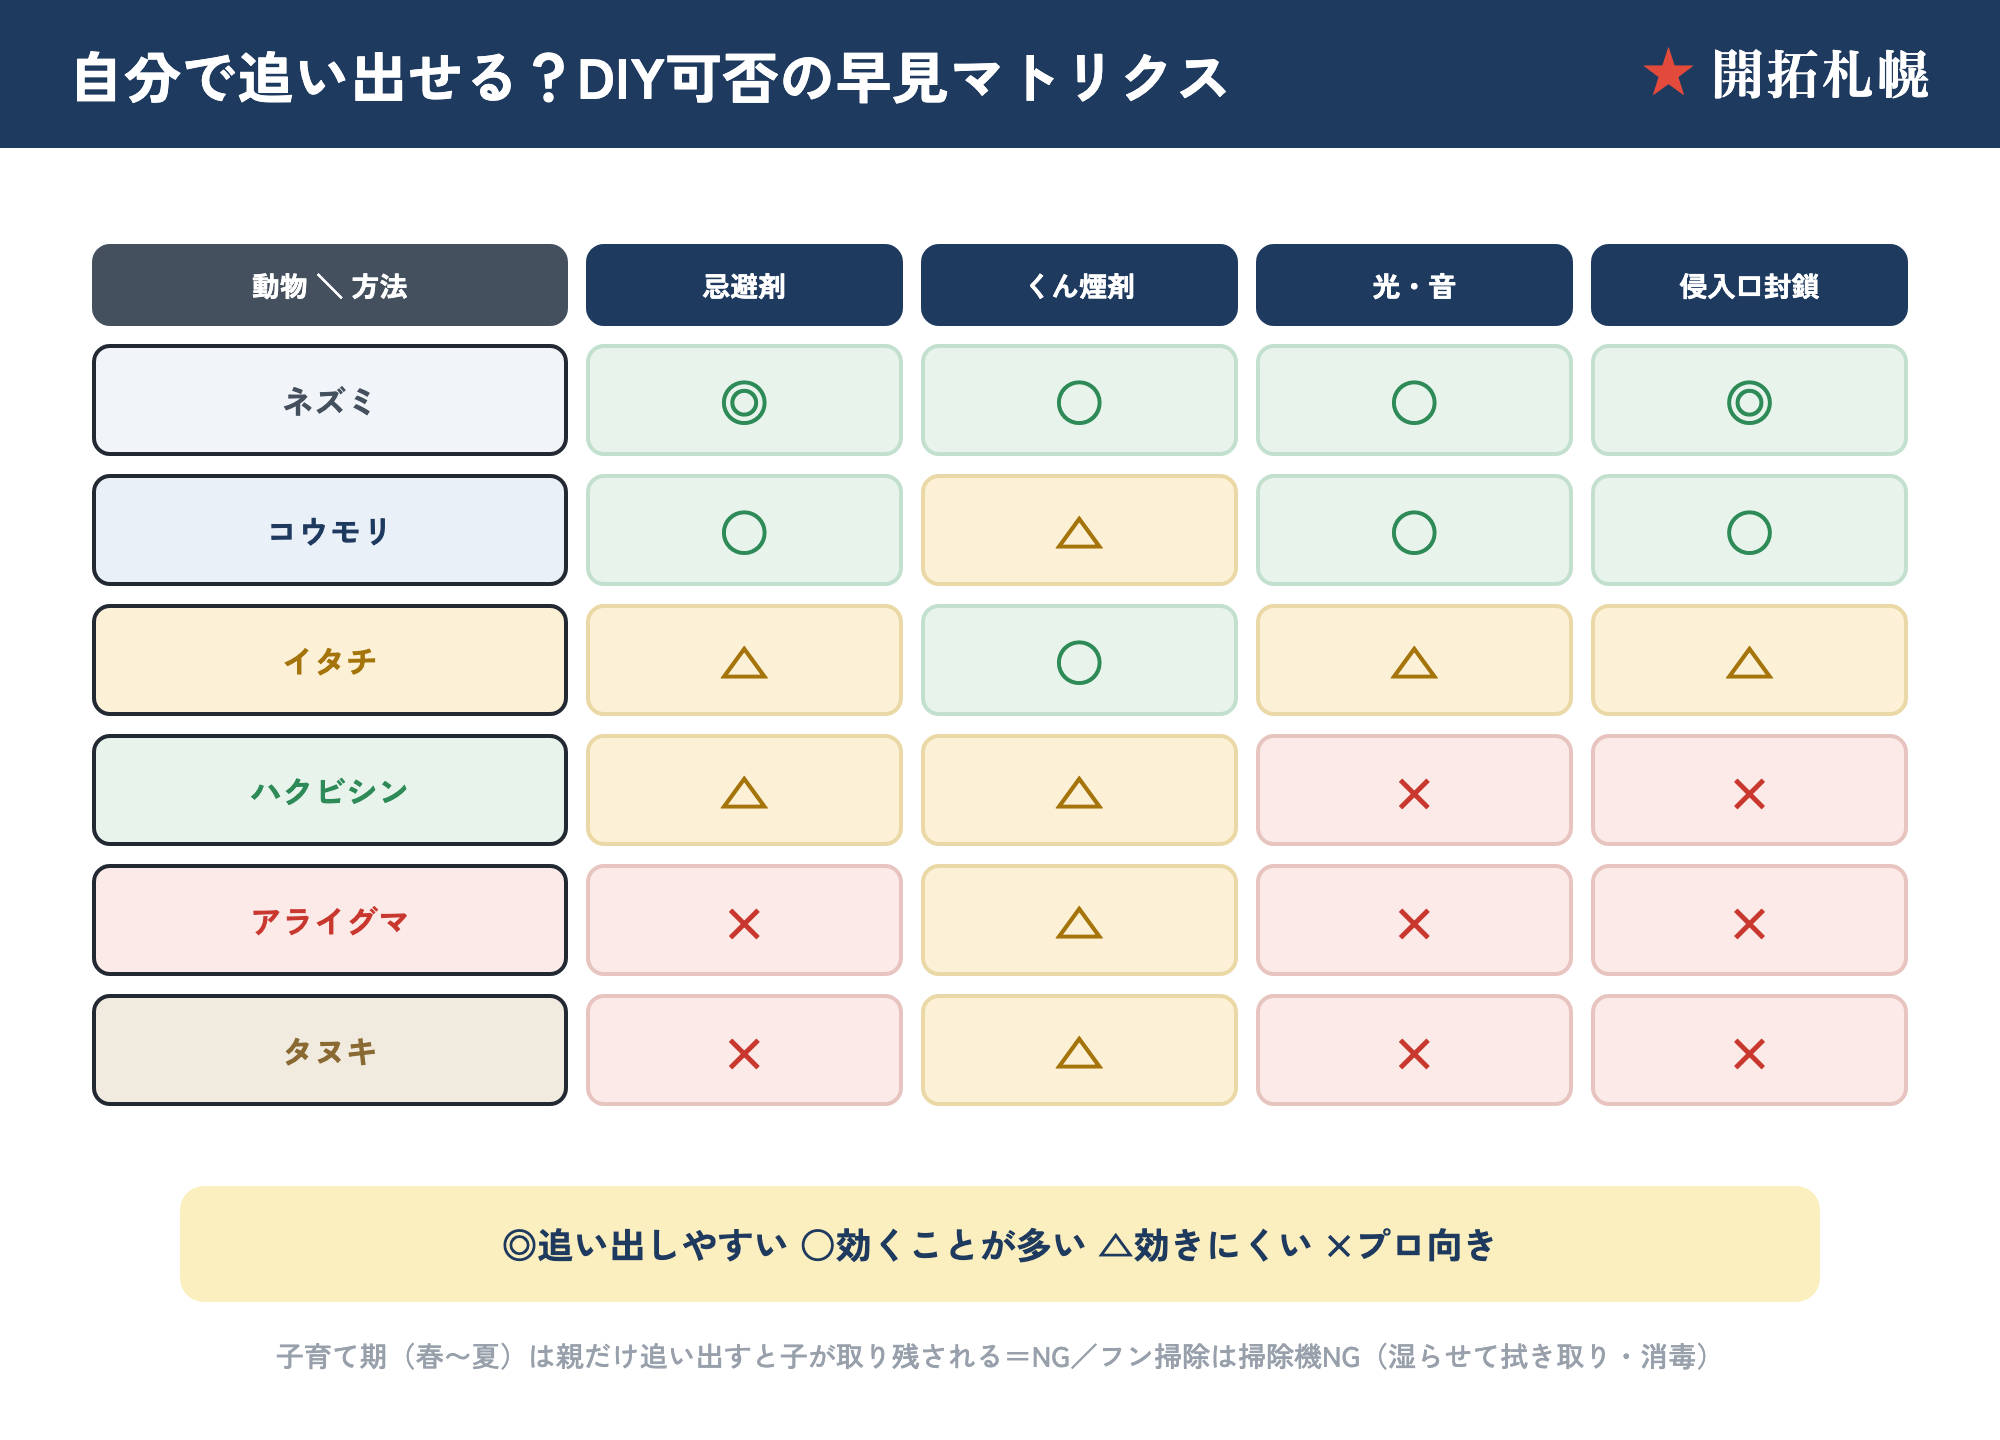Click the legend text 〇効くことが多い
The height and width of the screenshot is (1440, 2000).
943,1245
